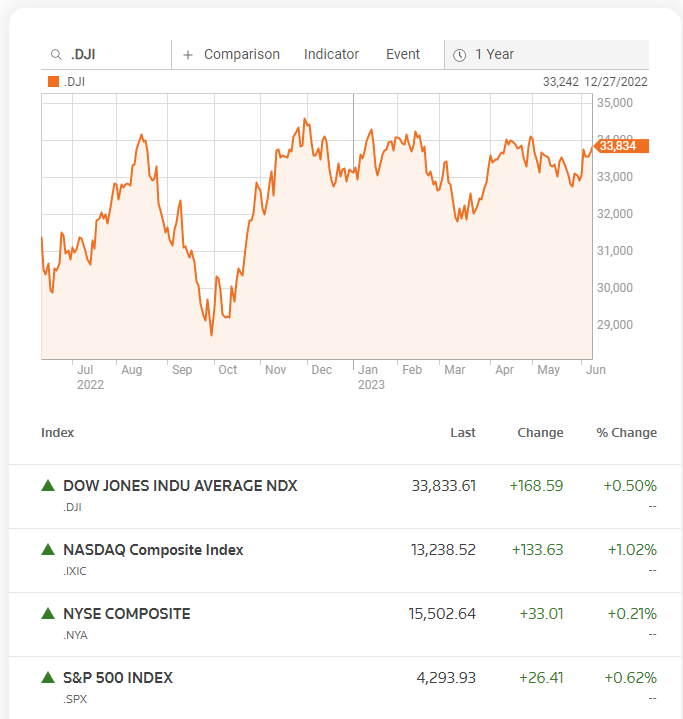Click the Dow last value 33,833.61
The width and height of the screenshot is (683, 719).
[x=444, y=486]
